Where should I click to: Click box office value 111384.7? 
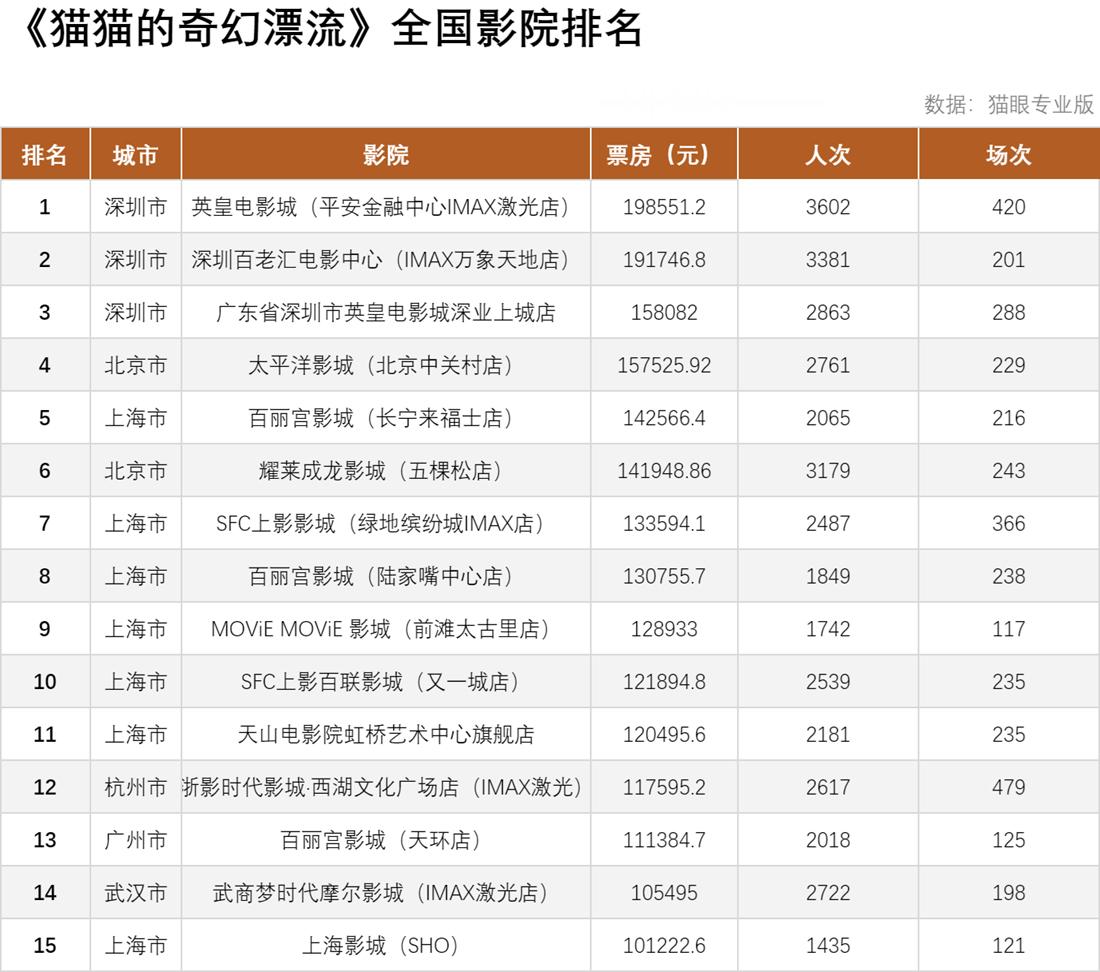664,840
